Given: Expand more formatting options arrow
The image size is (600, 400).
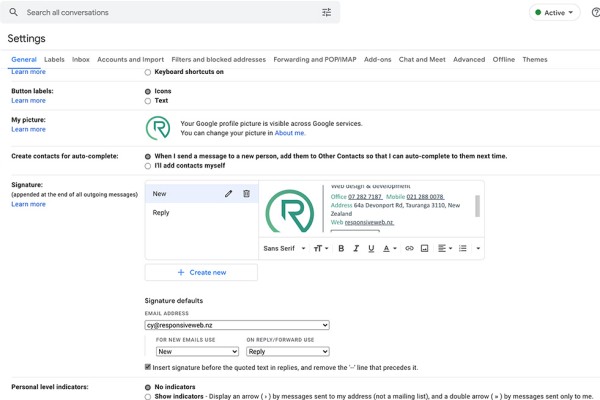Looking at the screenshot, I should (478, 248).
